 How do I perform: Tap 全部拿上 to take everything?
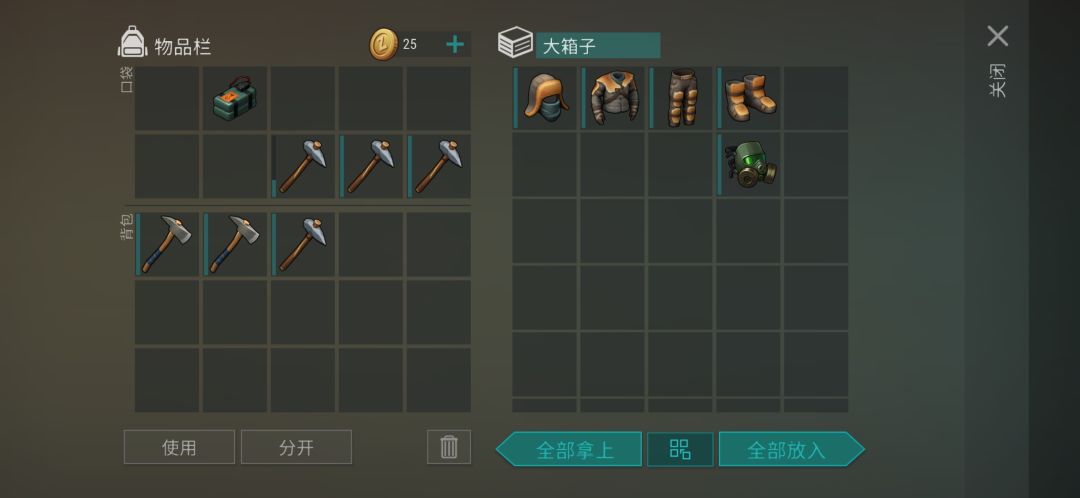pyautogui.click(x=569, y=450)
